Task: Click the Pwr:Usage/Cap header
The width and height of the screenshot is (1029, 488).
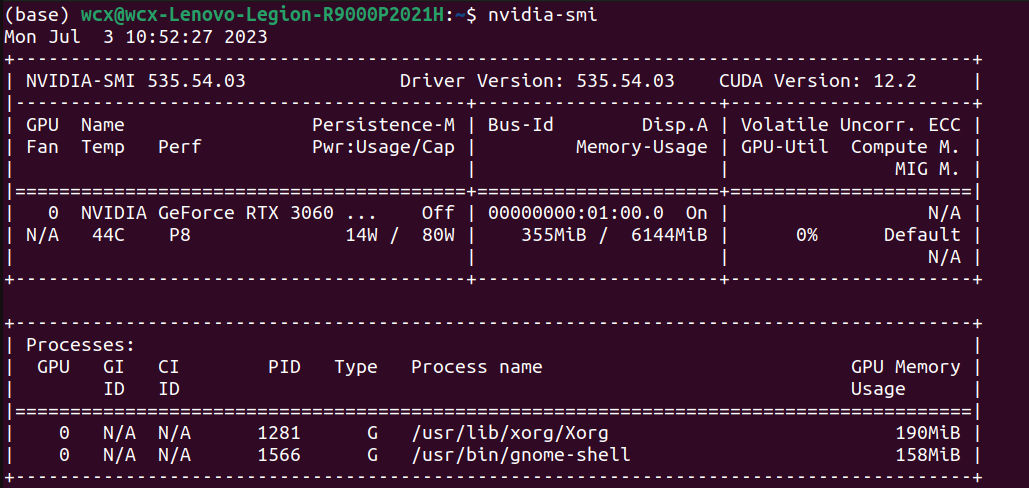Action: click(384, 148)
